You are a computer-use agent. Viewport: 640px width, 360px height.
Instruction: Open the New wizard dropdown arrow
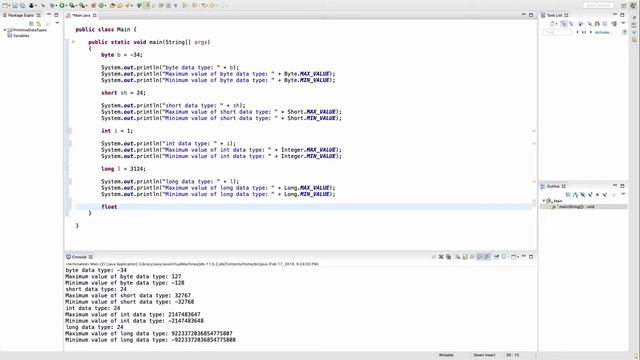(10, 6)
